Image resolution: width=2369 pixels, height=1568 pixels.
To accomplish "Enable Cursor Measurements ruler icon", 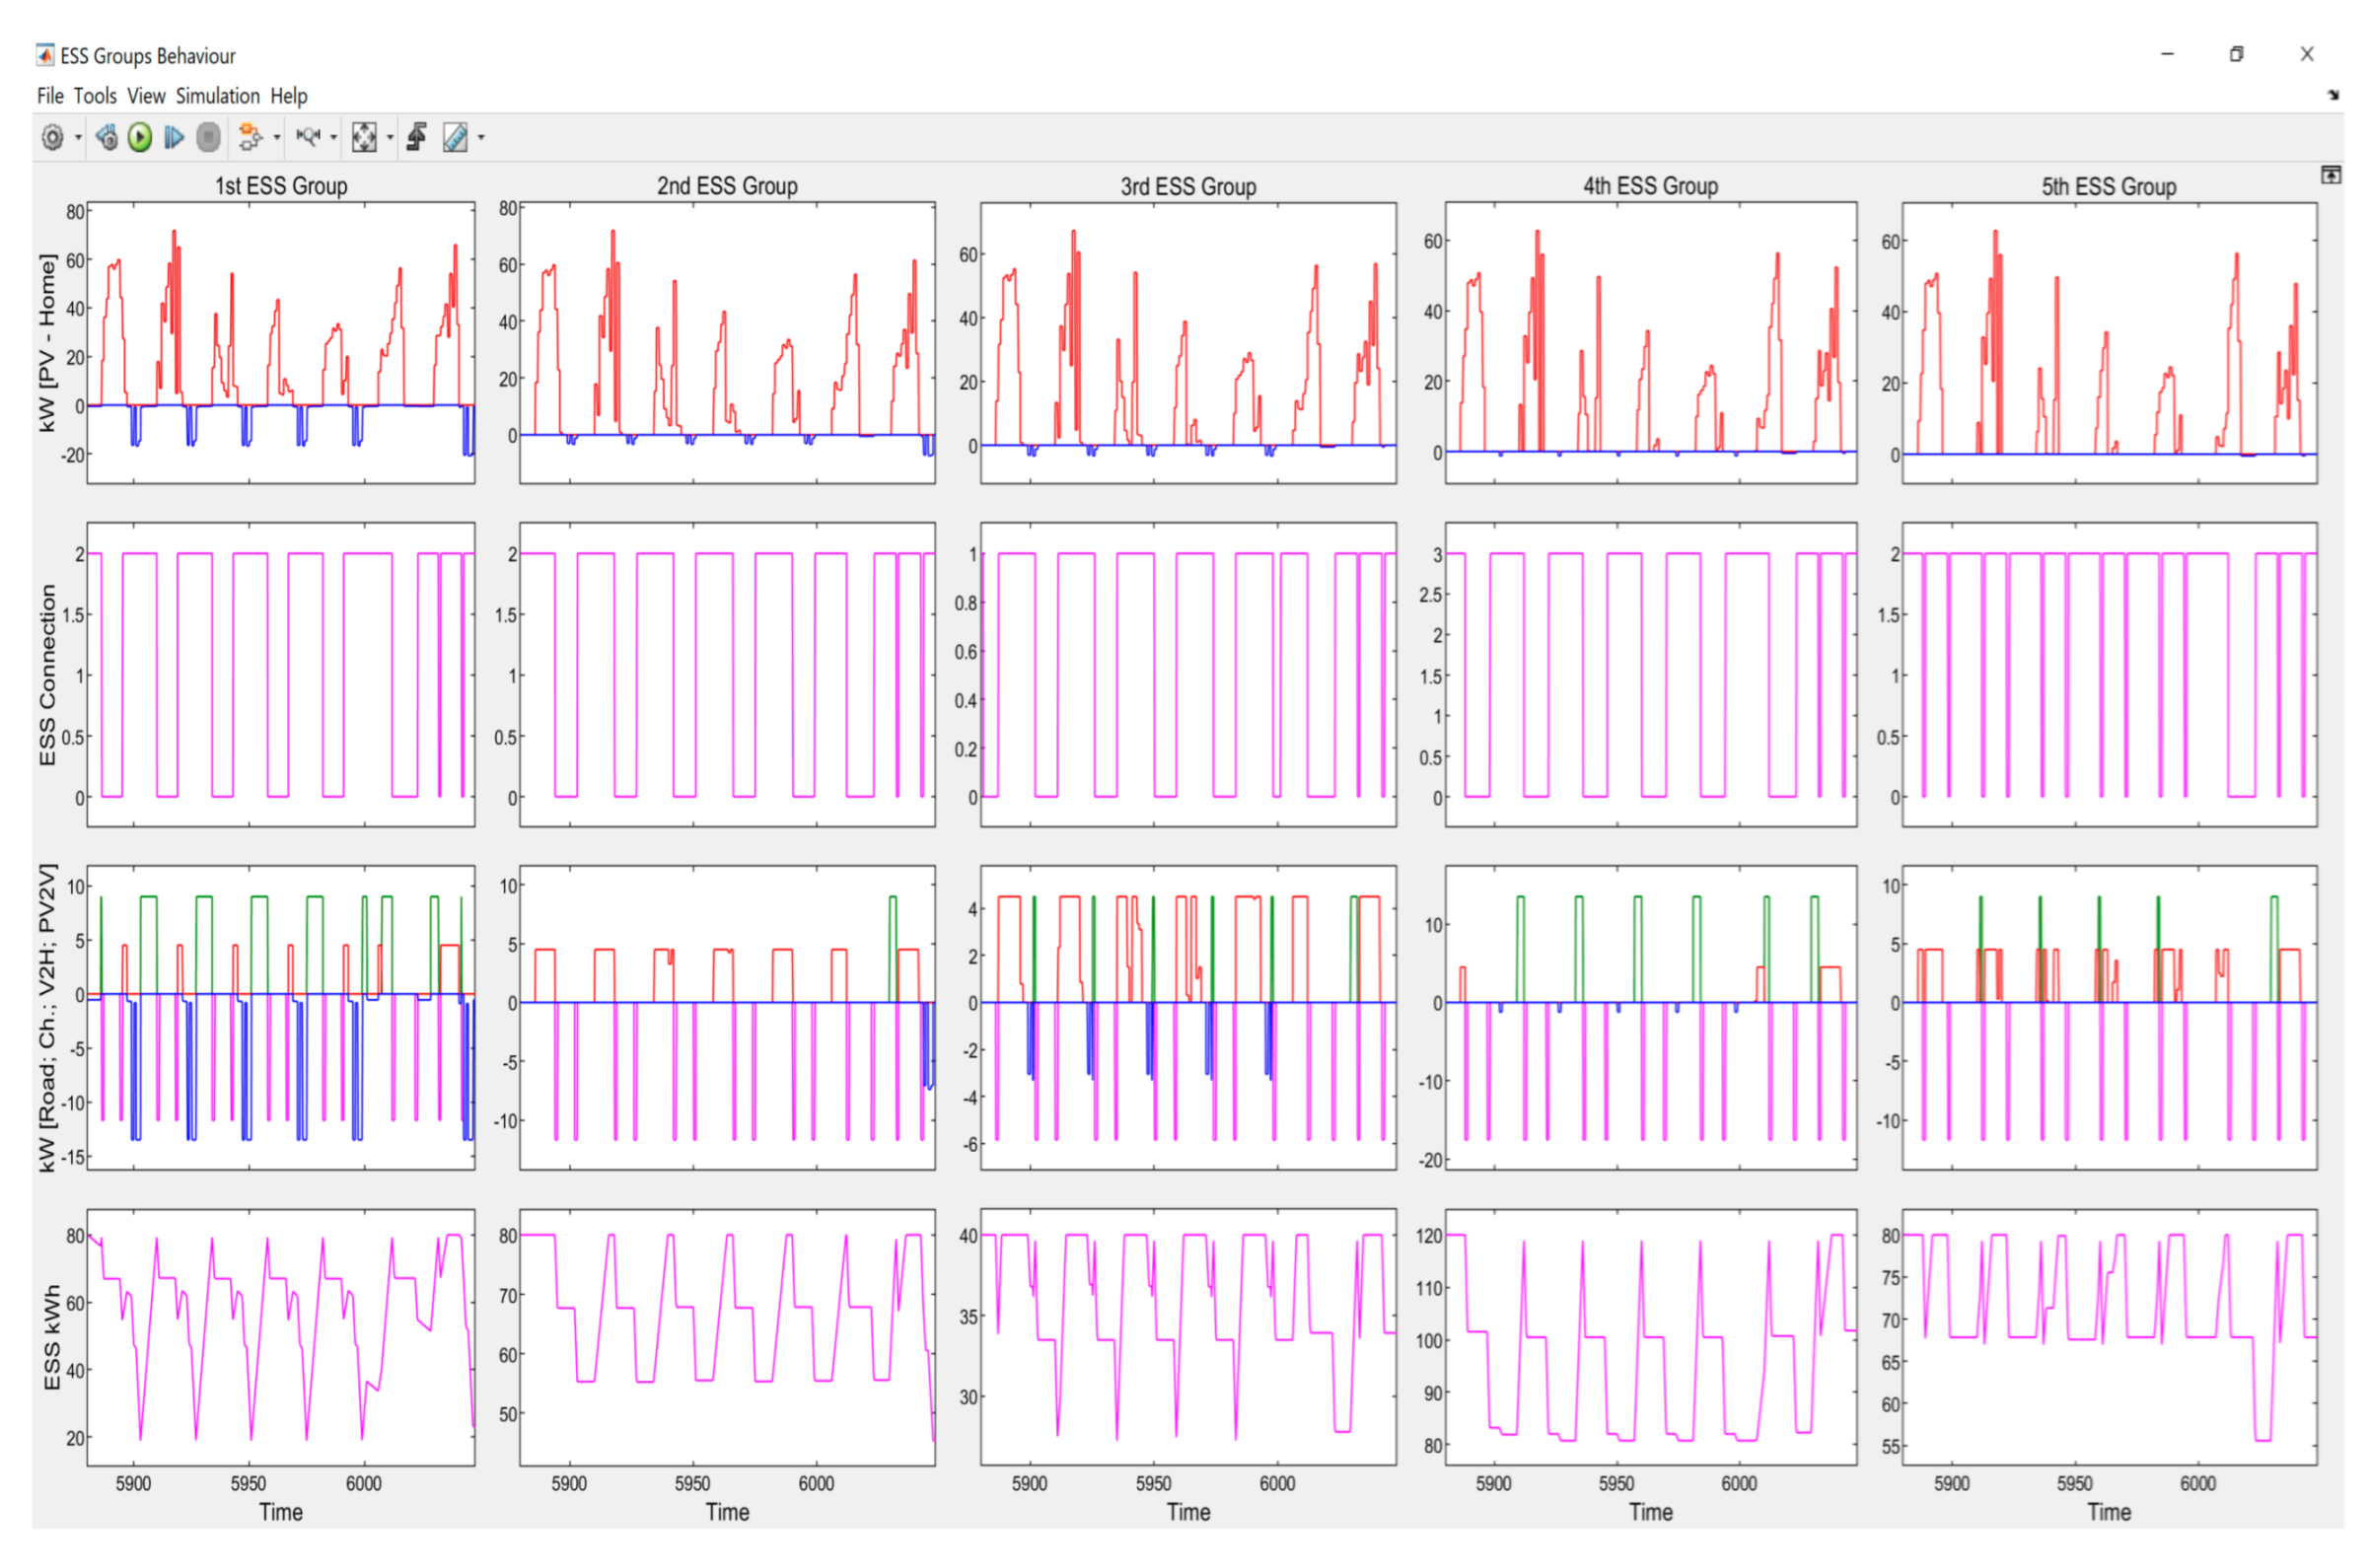I will tap(455, 137).
